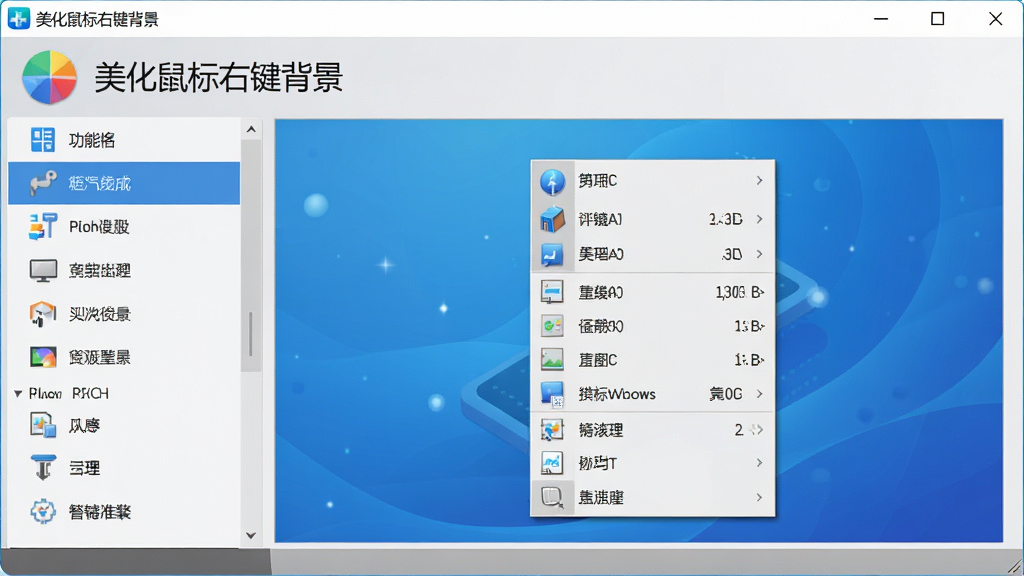The image size is (1024, 576).
Task: Click the blue T-shaped clamp sidebar icon
Action: tap(43, 468)
